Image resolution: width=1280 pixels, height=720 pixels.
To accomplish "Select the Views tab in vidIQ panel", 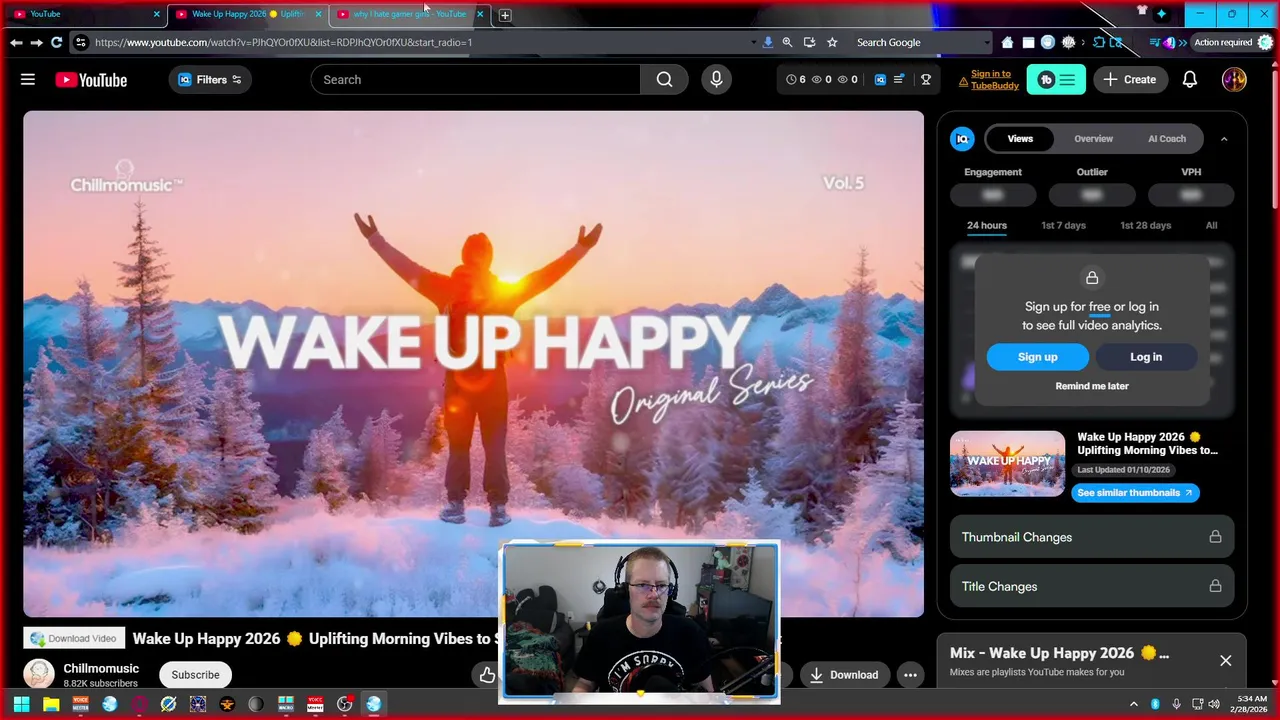I will click(x=1020, y=139).
